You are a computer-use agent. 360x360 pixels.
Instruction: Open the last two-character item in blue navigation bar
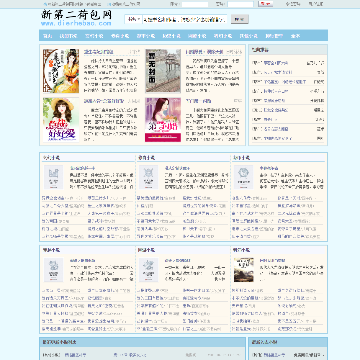tap(295, 36)
